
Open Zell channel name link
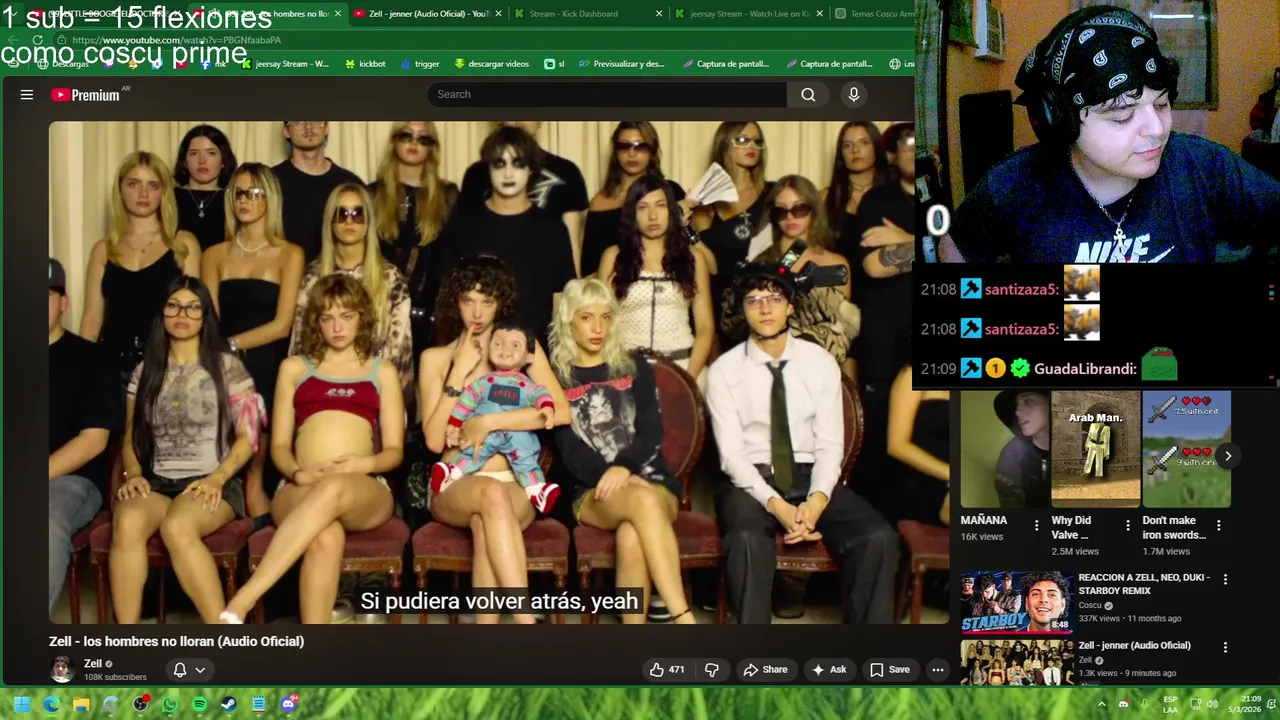pos(93,664)
